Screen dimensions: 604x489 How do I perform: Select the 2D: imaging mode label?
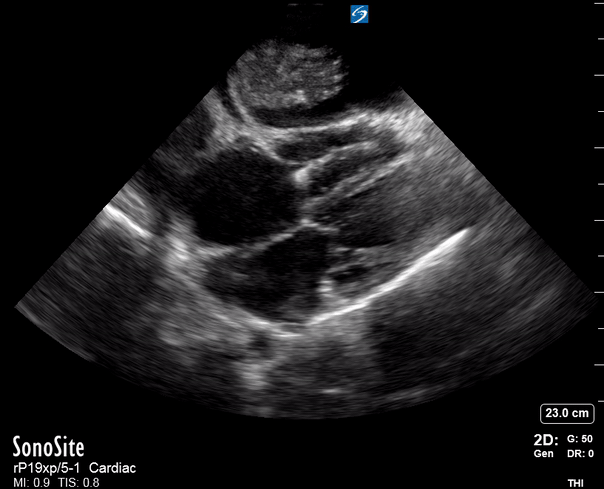(x=546, y=440)
